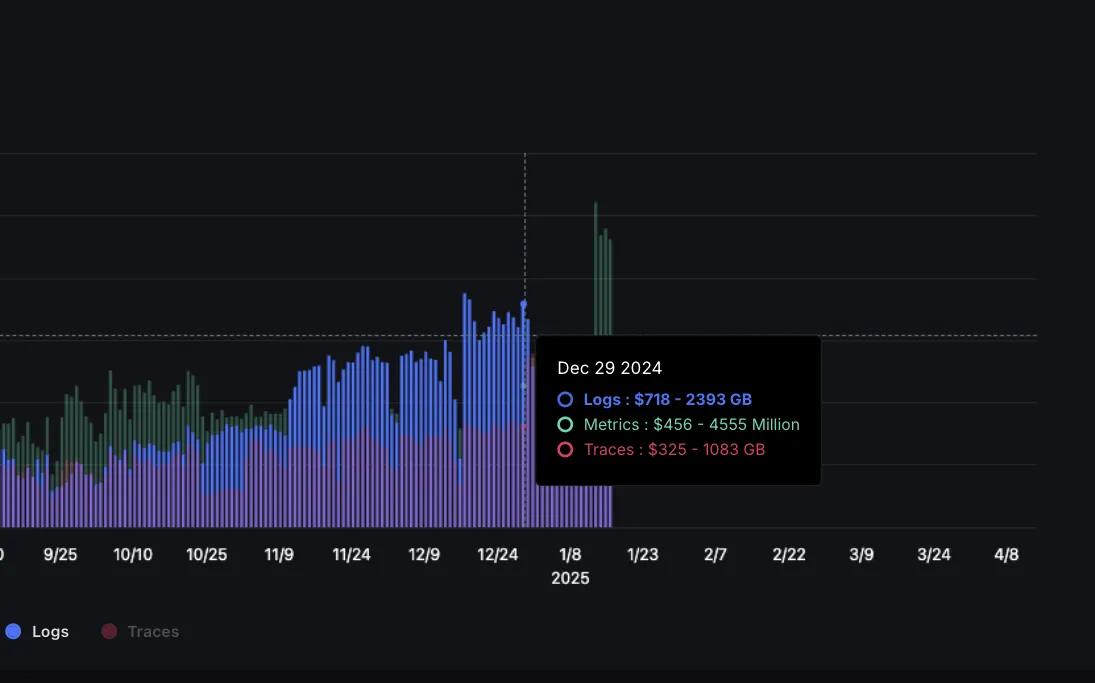Click the 10/25 x-axis date label
The image size is (1095, 683).
coord(207,555)
